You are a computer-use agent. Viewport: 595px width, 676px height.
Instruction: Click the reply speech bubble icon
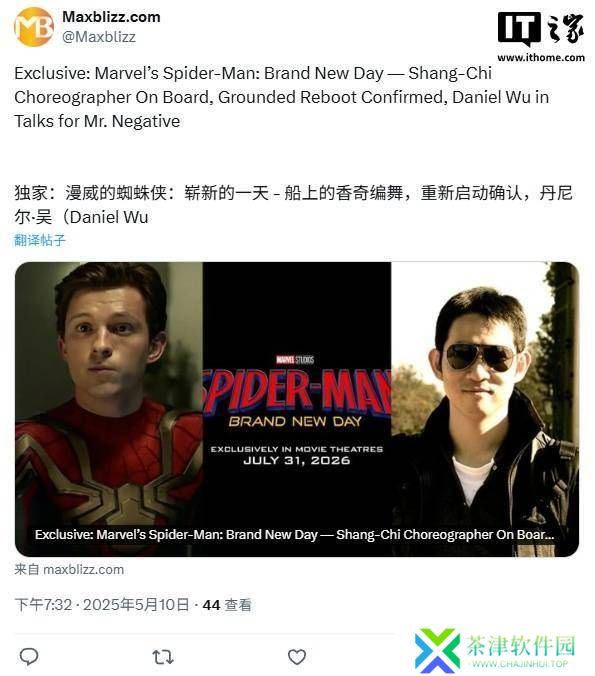pos(29,657)
